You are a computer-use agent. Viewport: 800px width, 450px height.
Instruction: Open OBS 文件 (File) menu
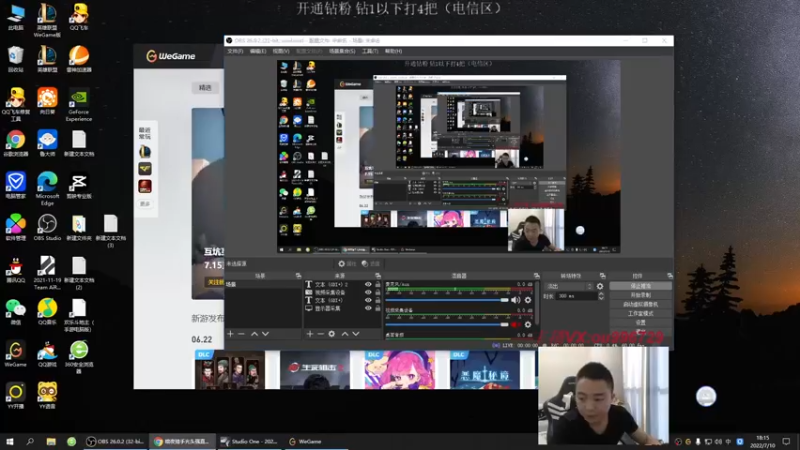coord(235,51)
